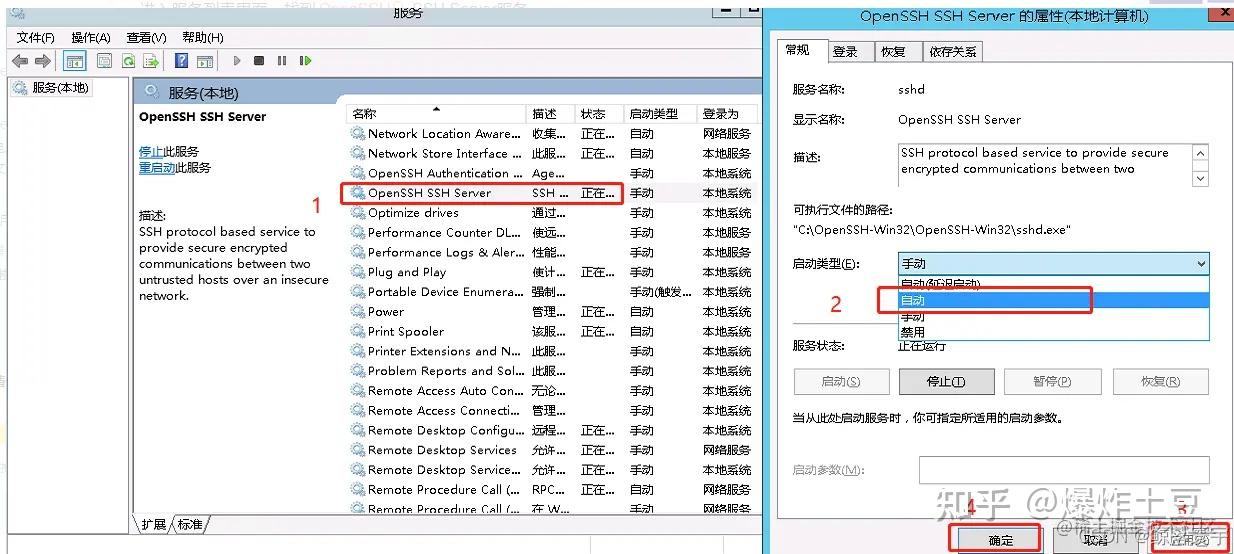1234x554 pixels.
Task: Click the Start Service play icon
Action: coord(237,61)
